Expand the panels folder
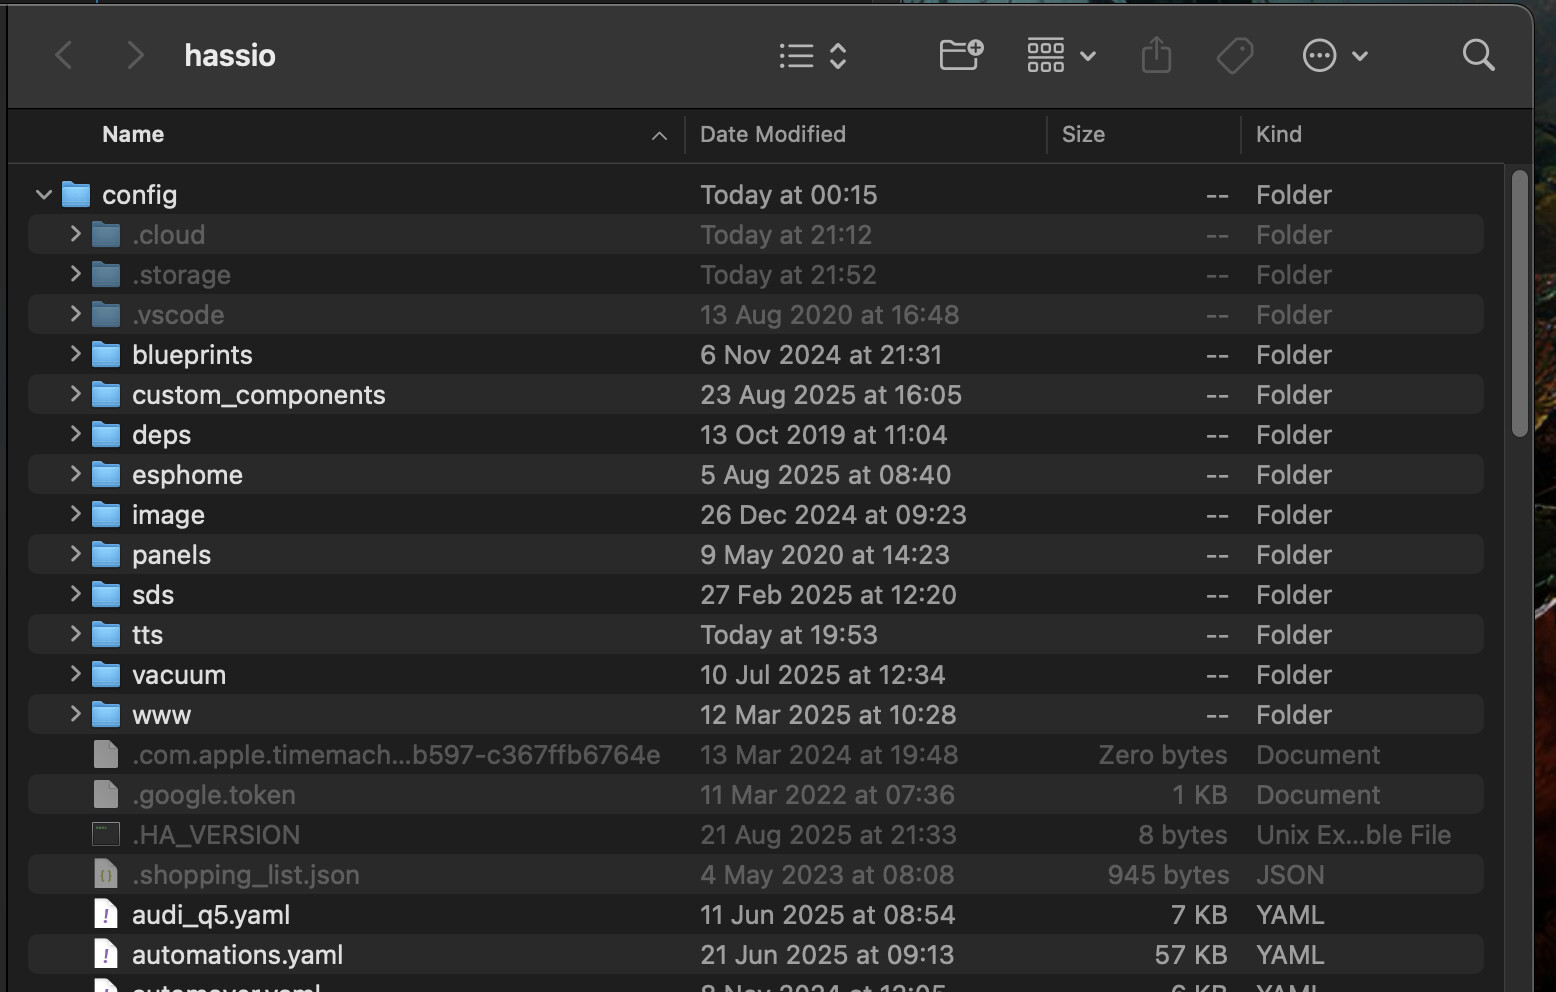 (x=75, y=554)
